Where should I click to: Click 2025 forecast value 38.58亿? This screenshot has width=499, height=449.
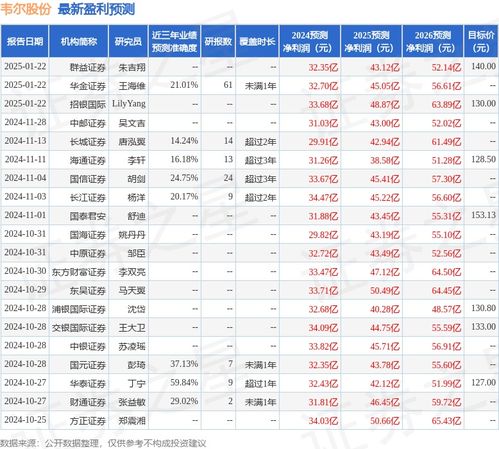click(385, 161)
